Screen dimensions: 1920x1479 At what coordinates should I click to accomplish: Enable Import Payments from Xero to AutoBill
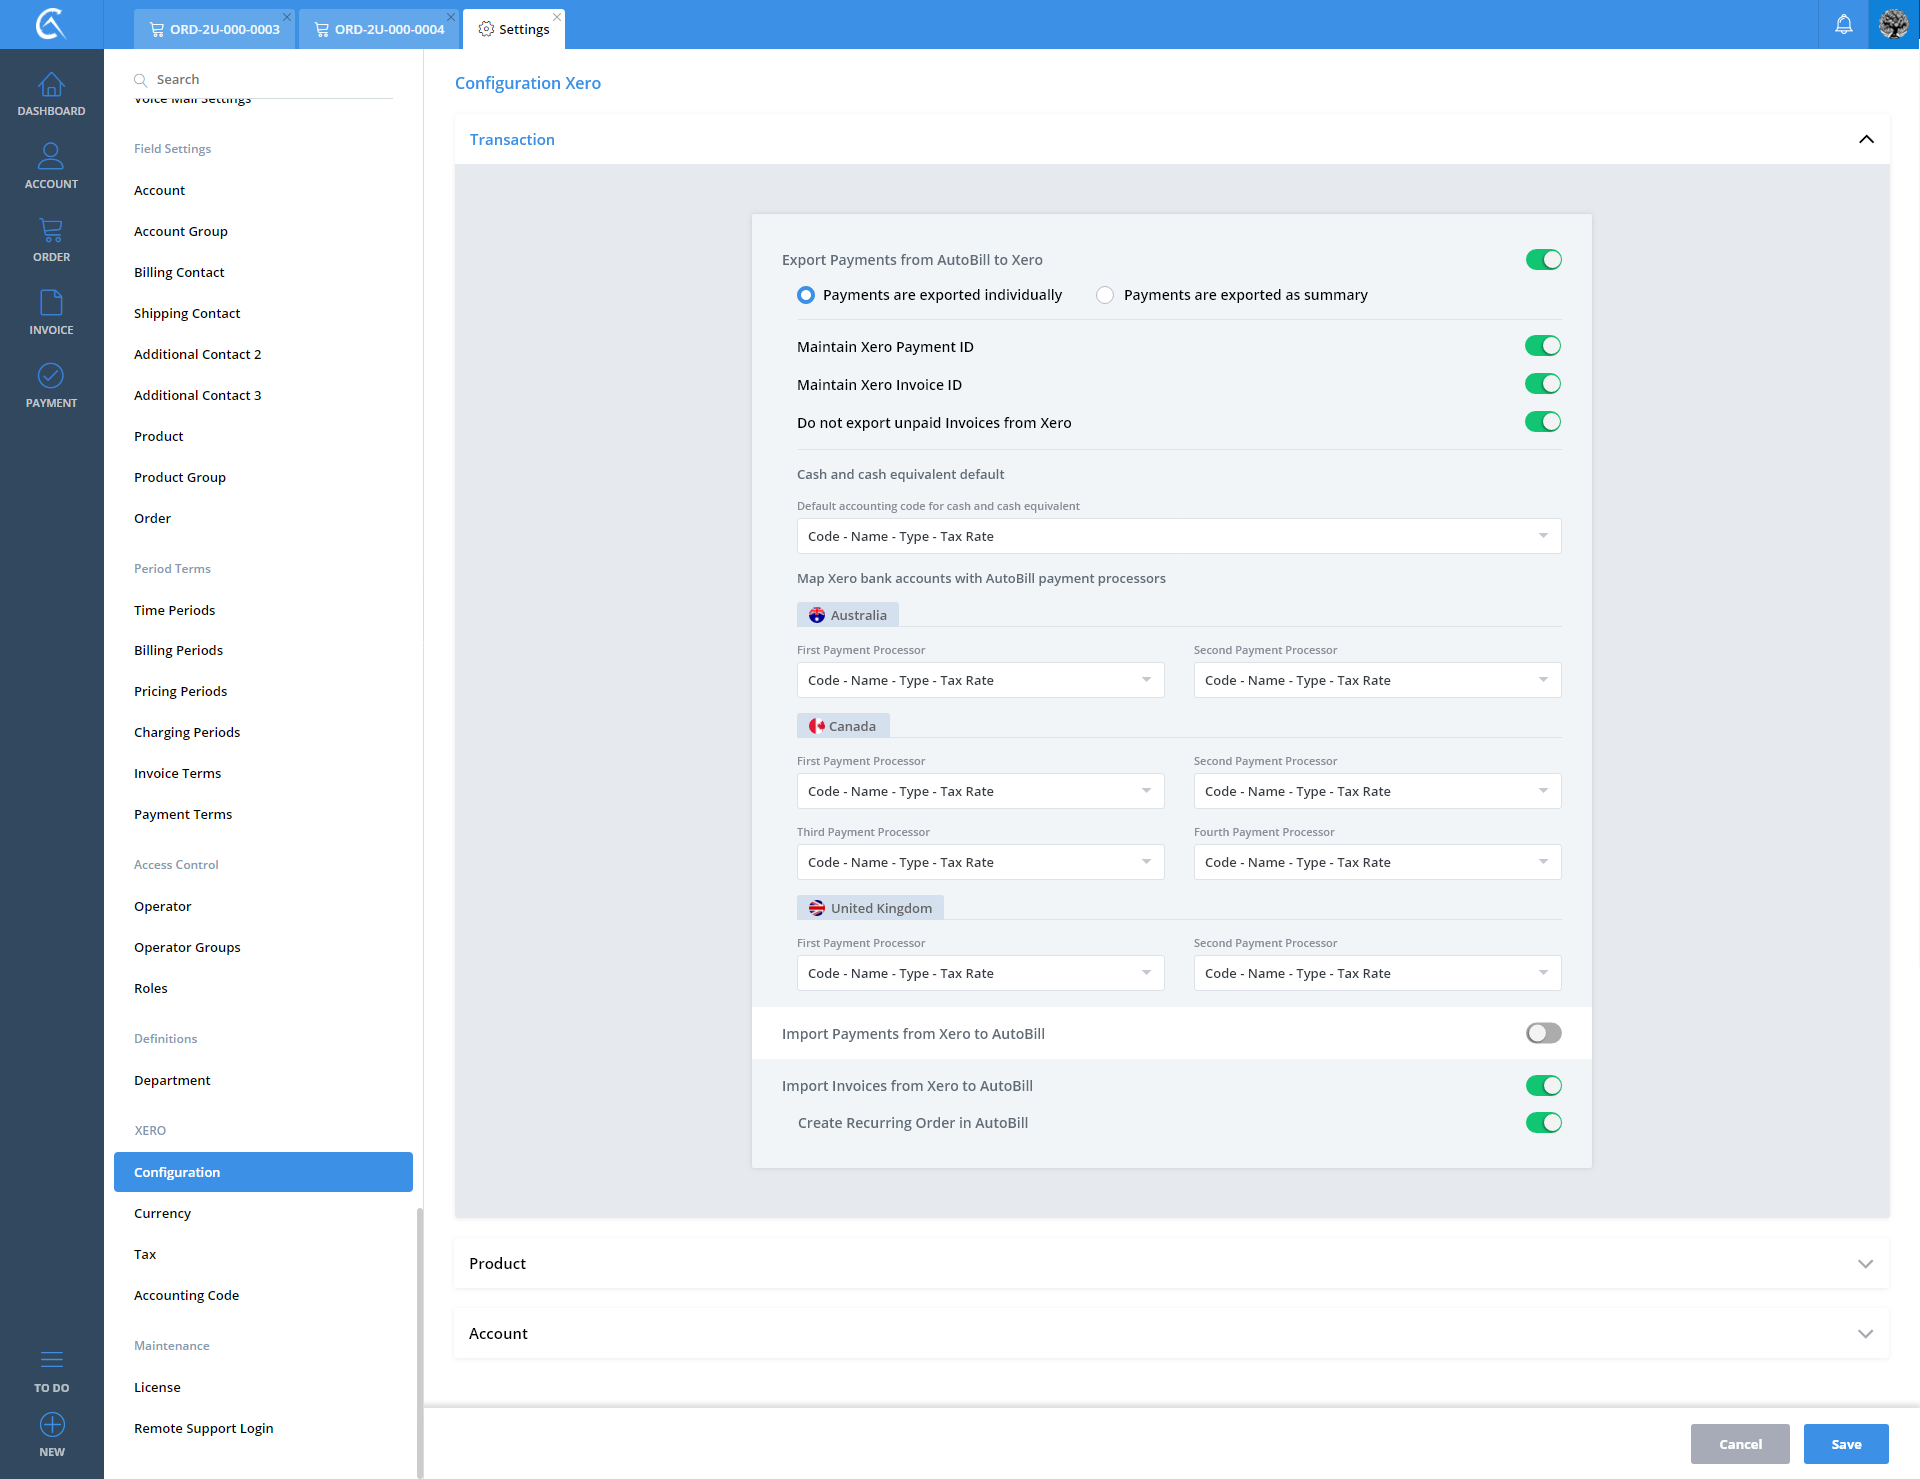1543,1033
